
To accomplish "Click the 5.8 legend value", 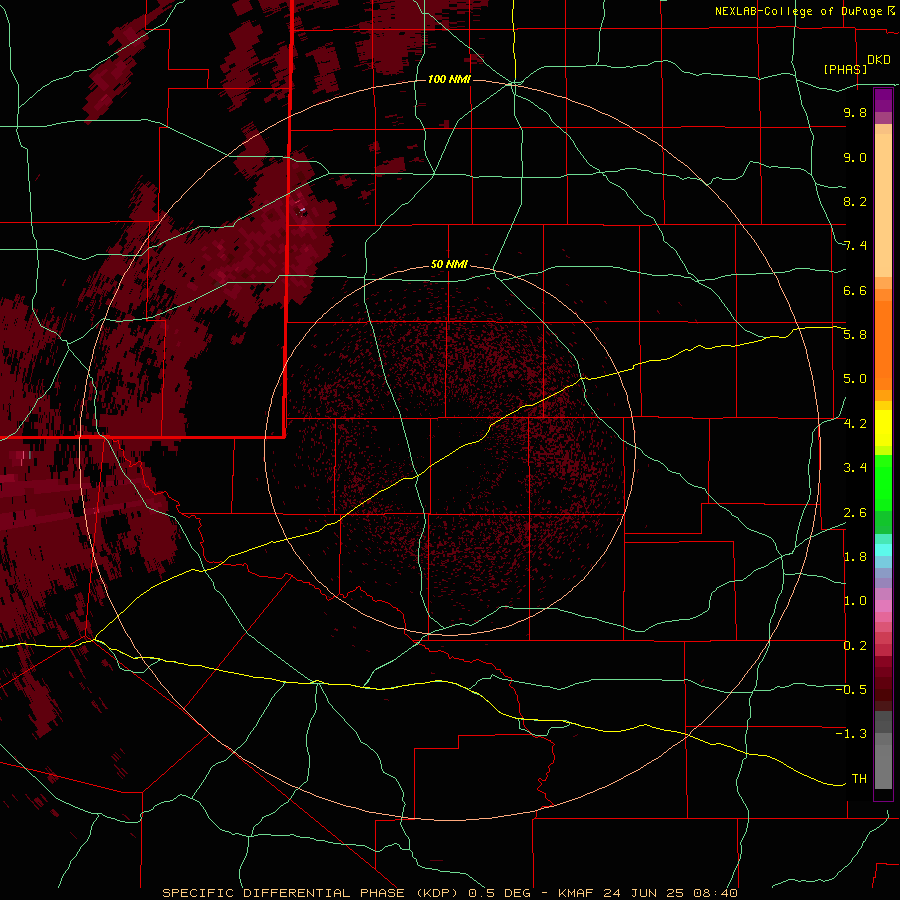I will 855,335.
